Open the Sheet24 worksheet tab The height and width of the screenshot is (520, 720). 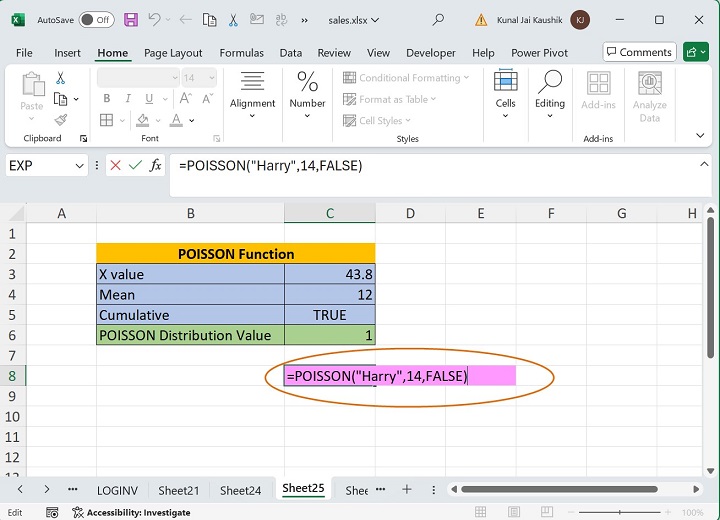pyautogui.click(x=240, y=490)
